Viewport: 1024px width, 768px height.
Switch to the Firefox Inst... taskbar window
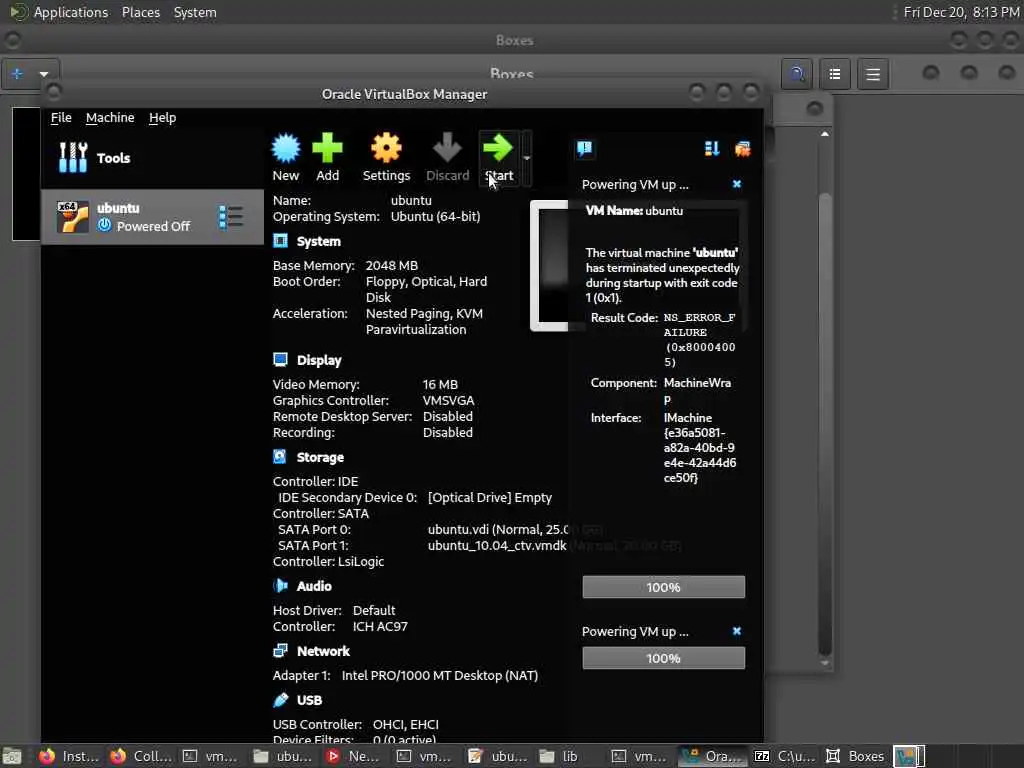point(69,756)
